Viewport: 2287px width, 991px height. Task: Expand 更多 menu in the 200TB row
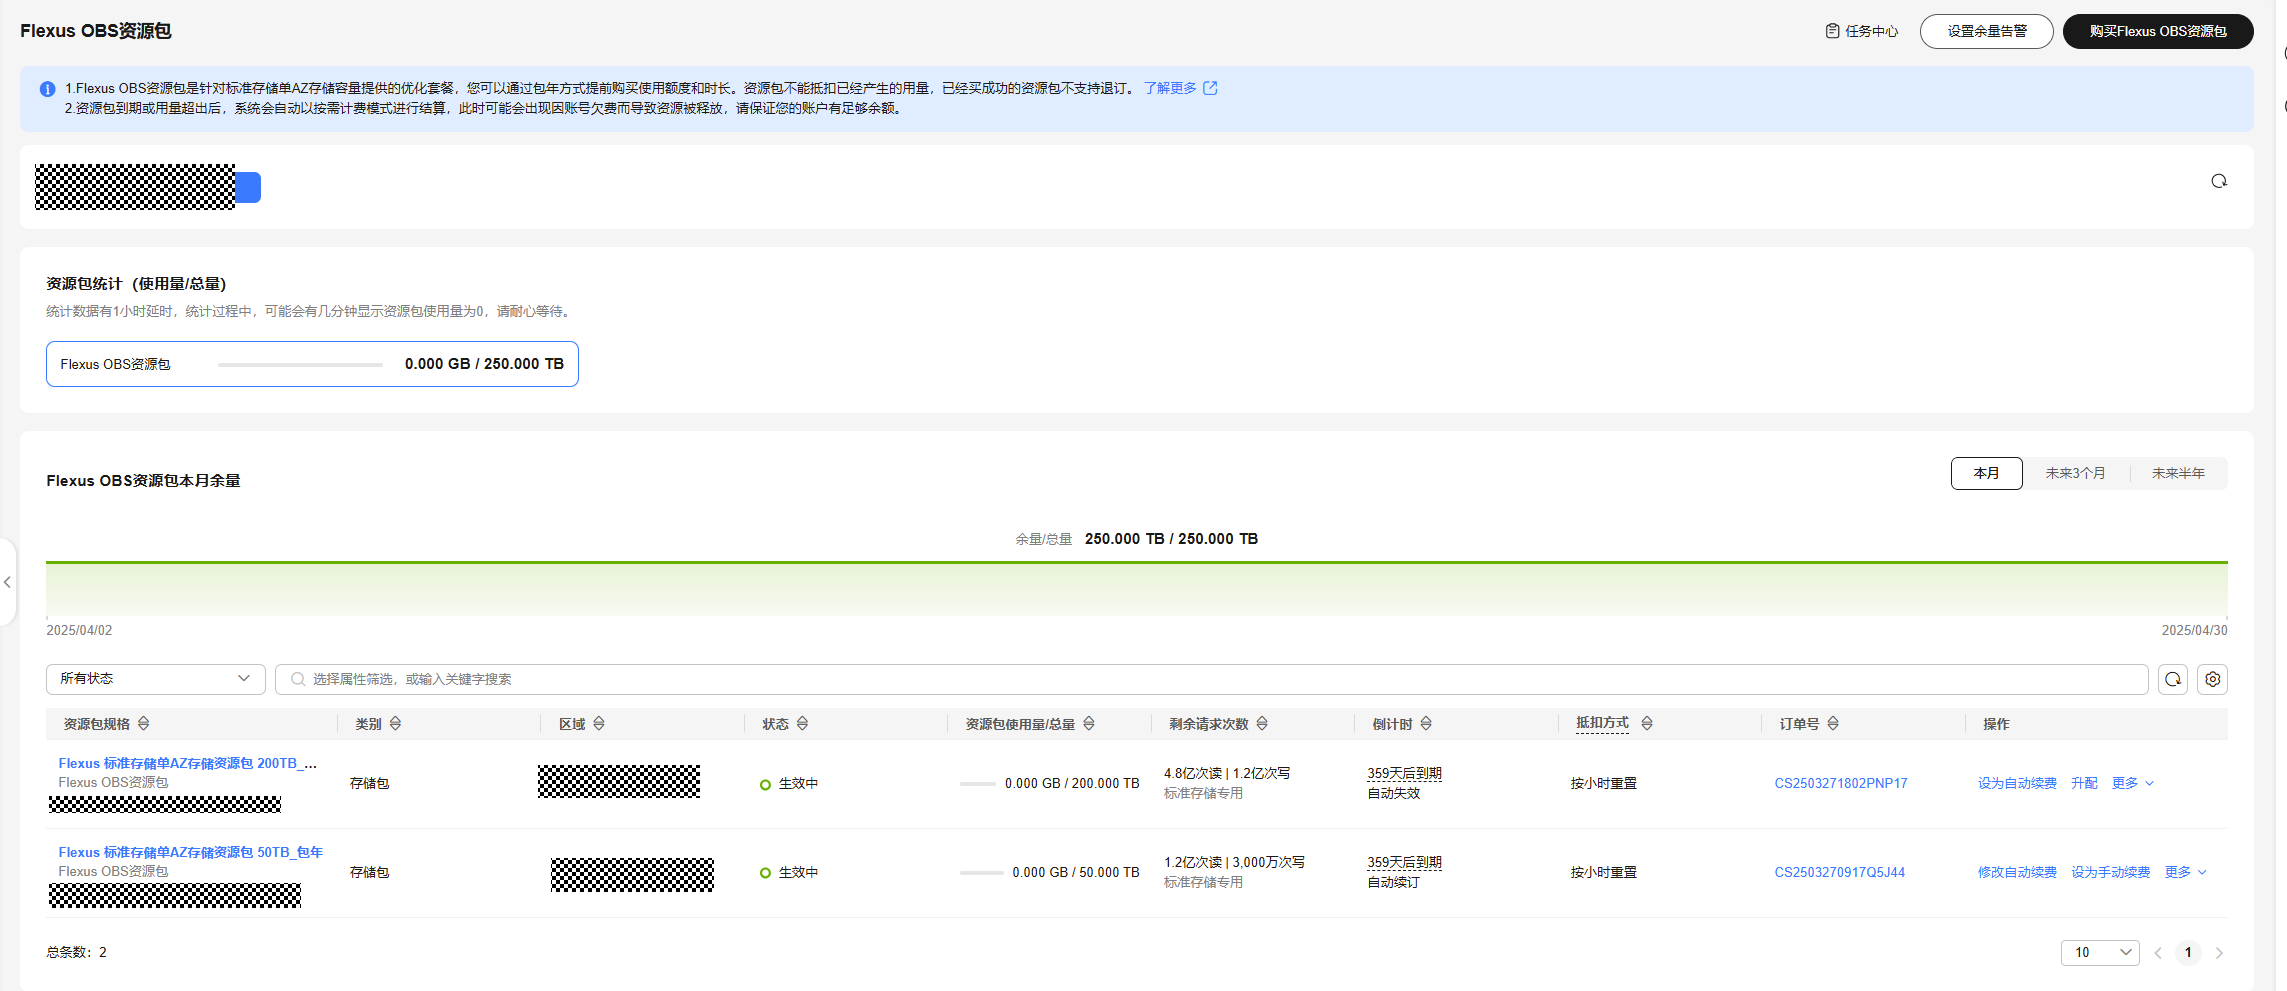[x=2132, y=783]
